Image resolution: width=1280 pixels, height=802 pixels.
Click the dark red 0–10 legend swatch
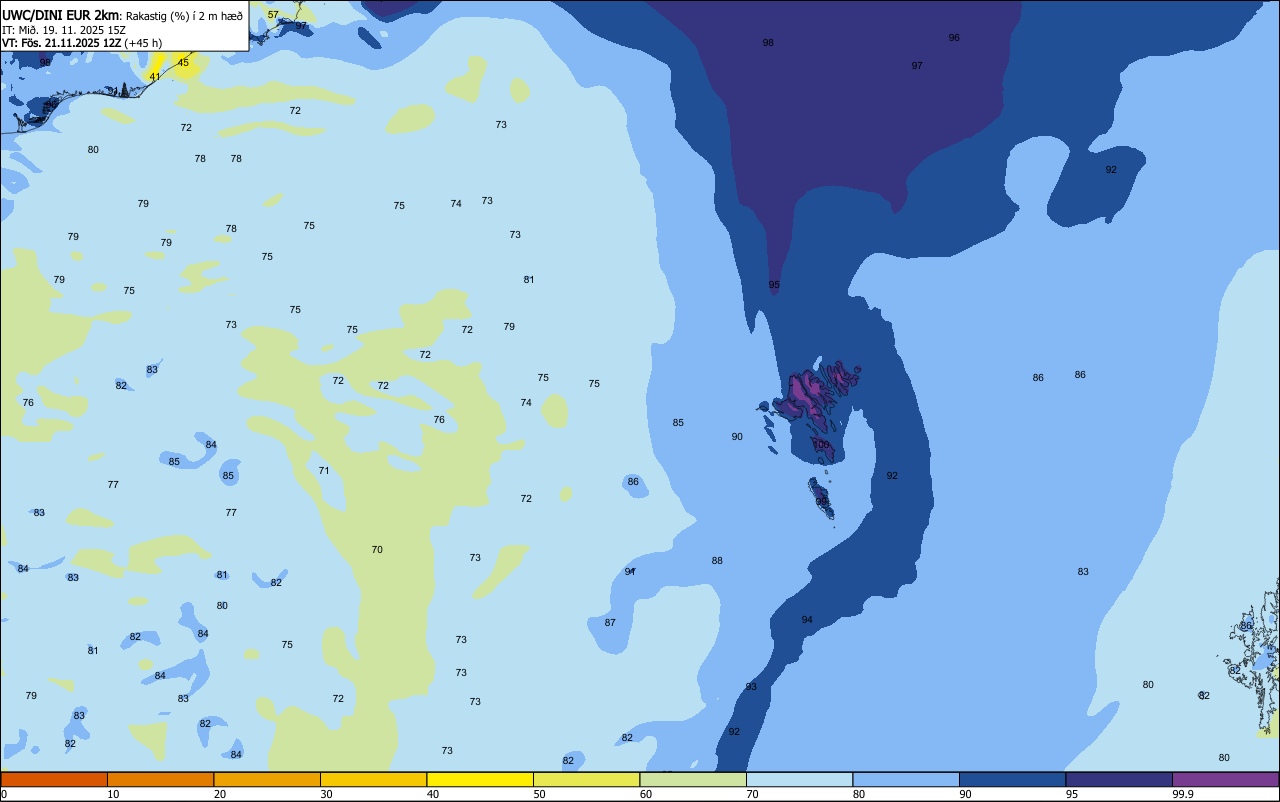tap(54, 779)
